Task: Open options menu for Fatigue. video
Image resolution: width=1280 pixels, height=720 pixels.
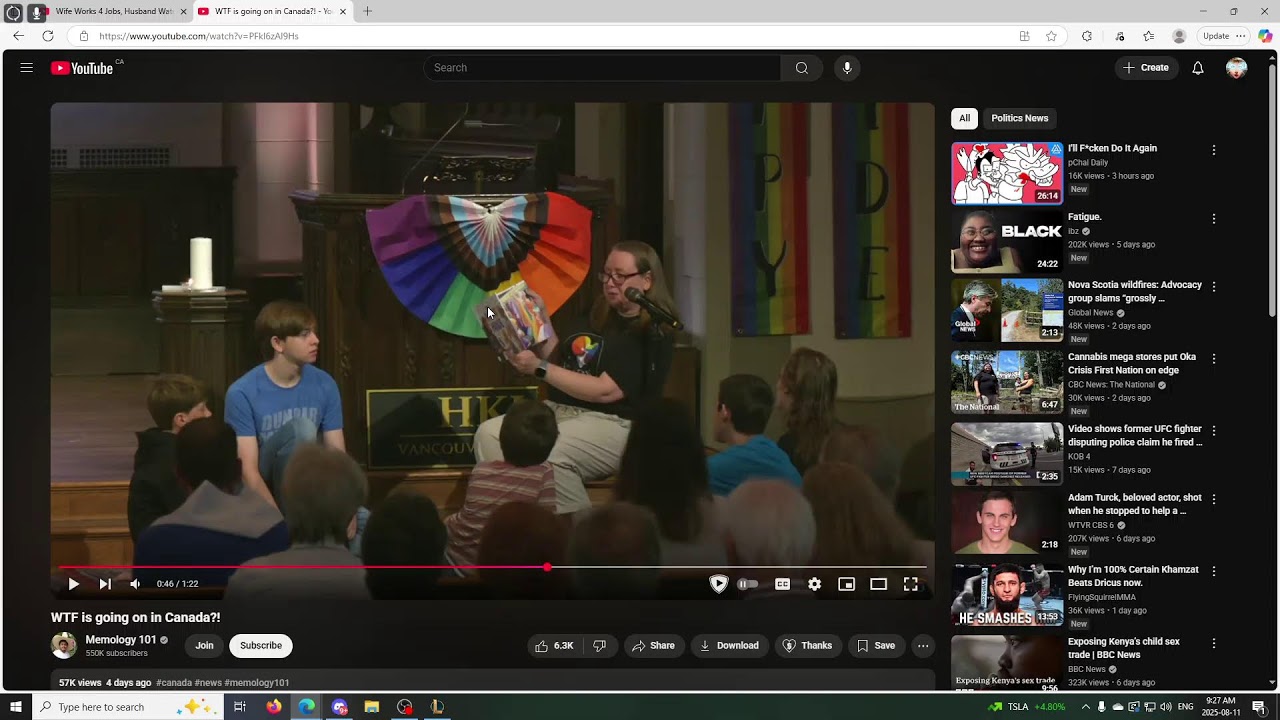Action: point(1214,219)
